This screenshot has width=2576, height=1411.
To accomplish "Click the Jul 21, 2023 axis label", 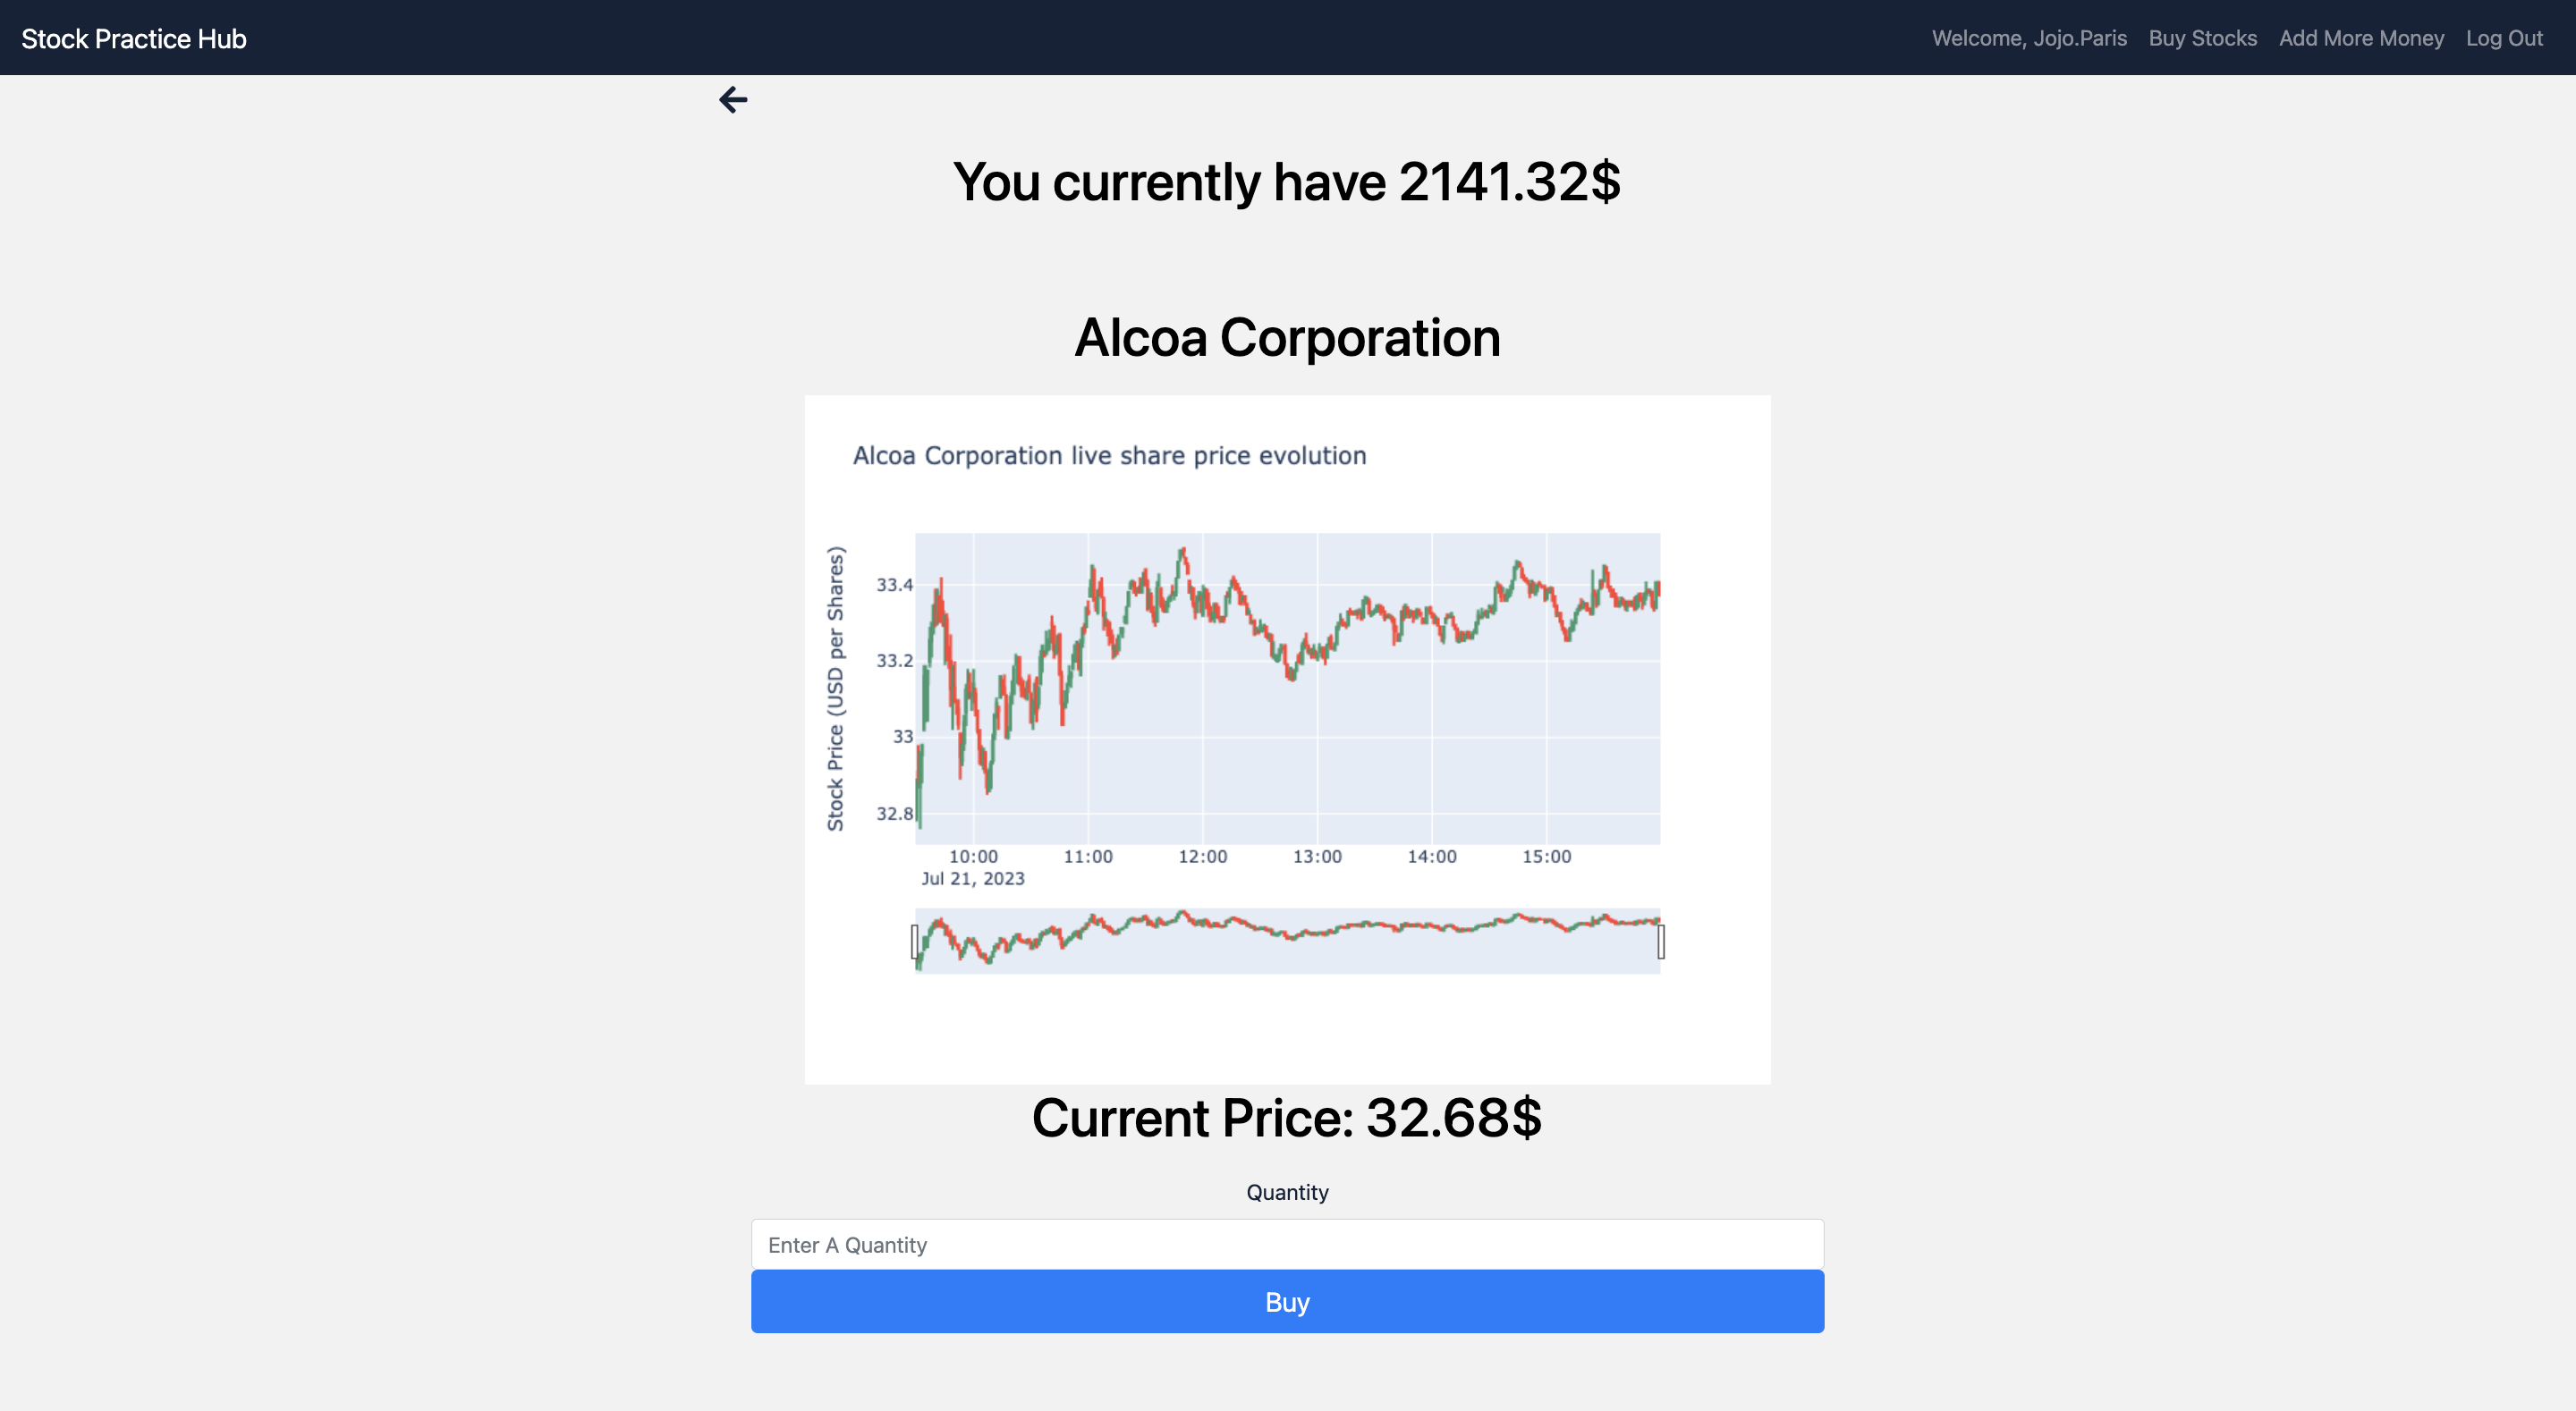I will click(973, 878).
